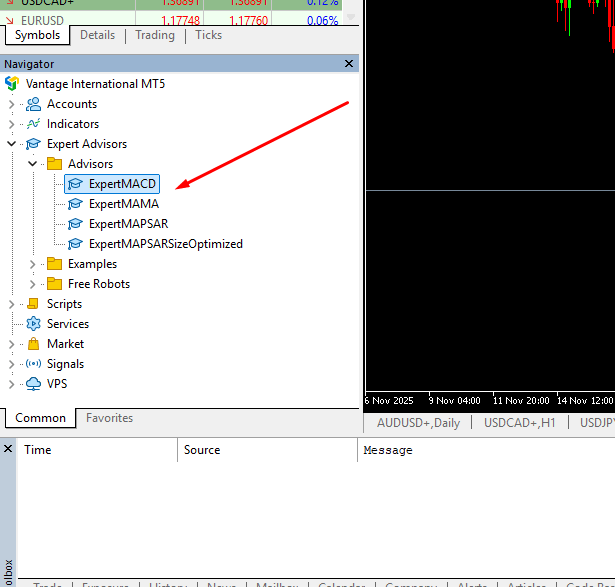Expand the Accounts tree node
This screenshot has width=615, height=587.
tap(11, 104)
